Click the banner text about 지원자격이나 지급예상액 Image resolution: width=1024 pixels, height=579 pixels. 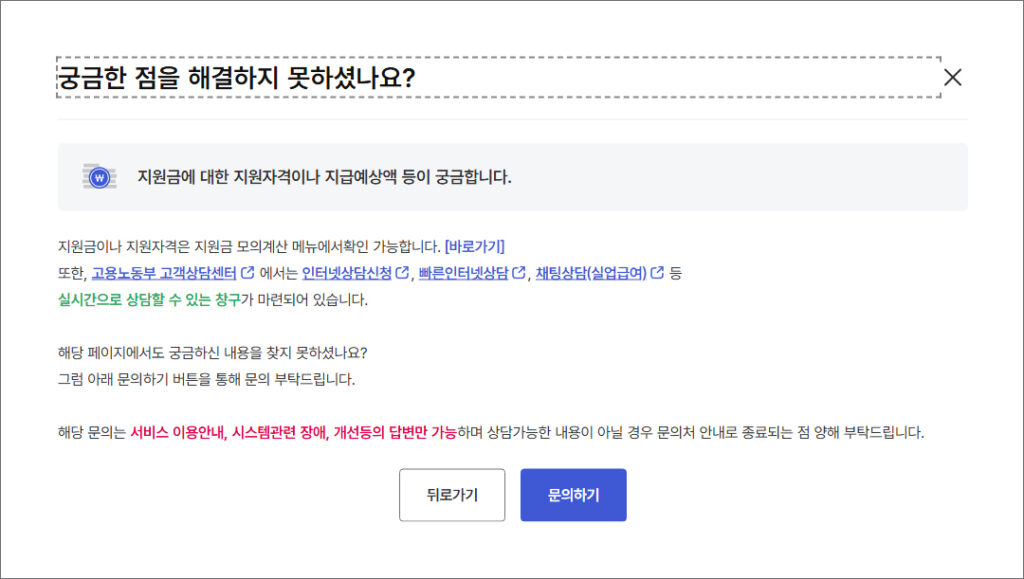pos(324,177)
